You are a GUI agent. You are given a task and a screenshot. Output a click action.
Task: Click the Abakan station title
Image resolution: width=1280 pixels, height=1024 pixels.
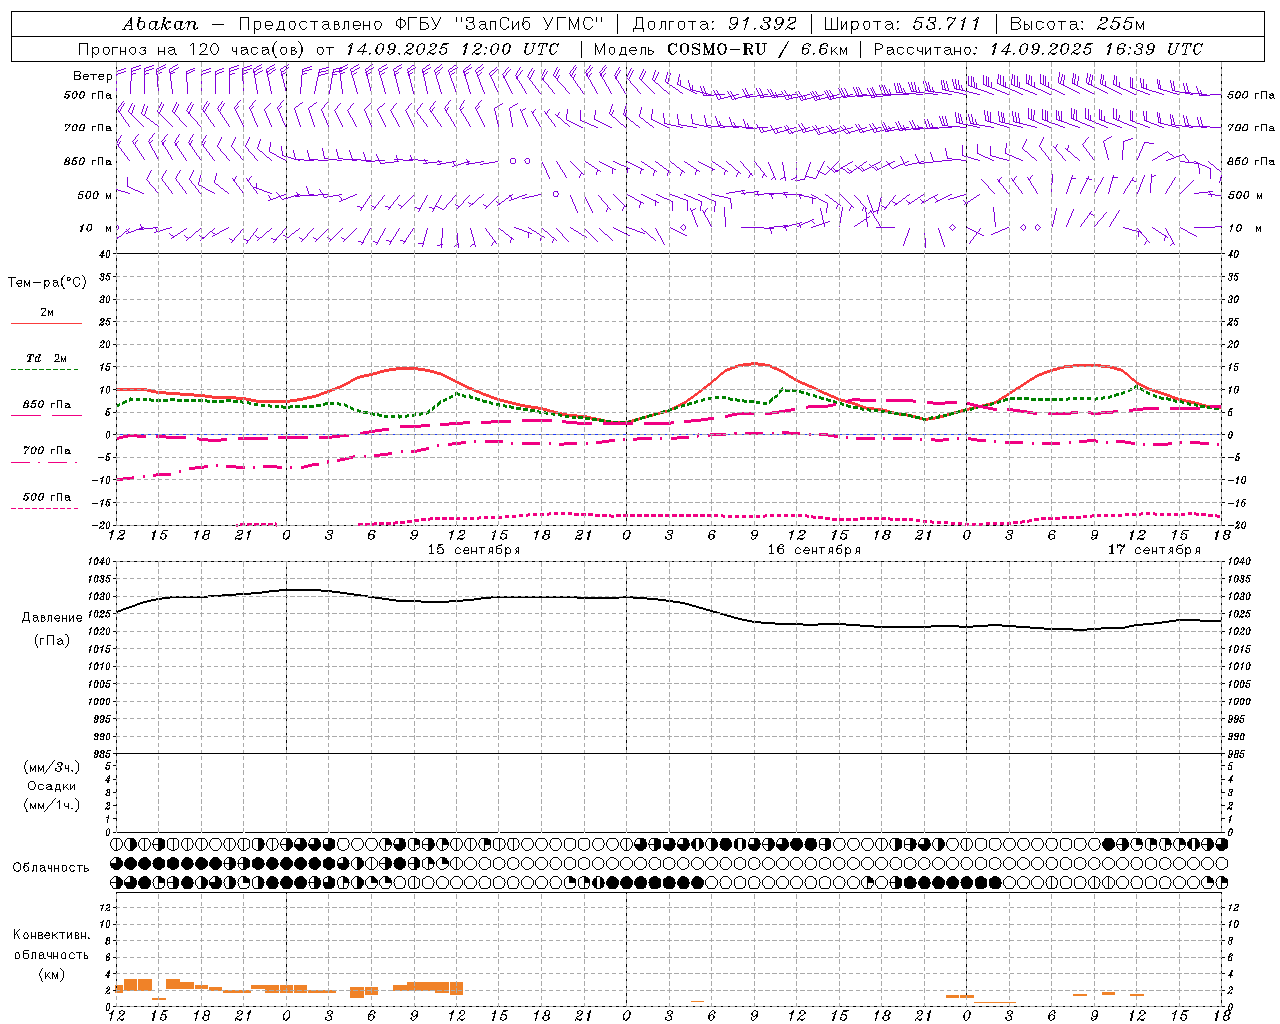tap(160, 24)
